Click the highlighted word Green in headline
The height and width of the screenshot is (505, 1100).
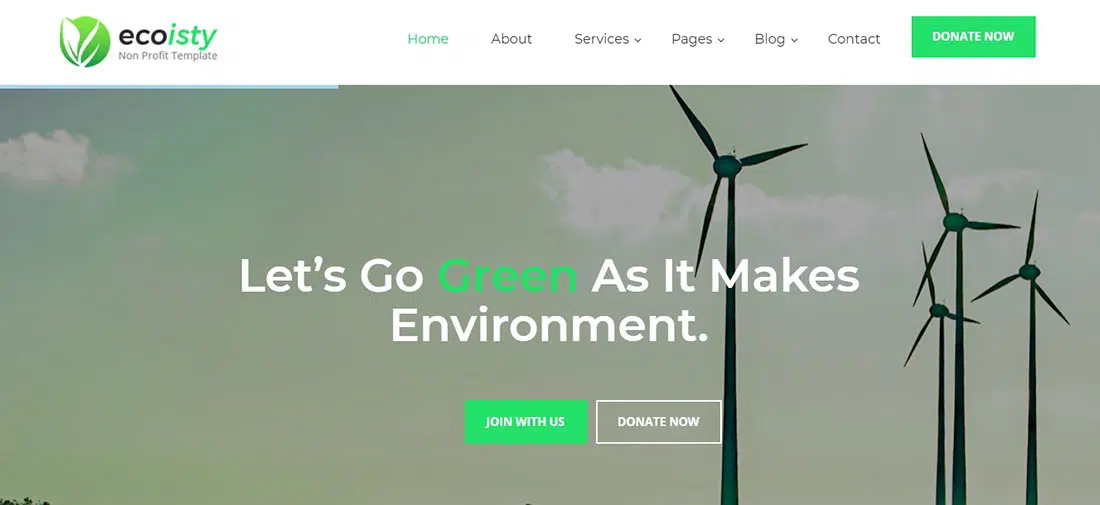point(507,276)
